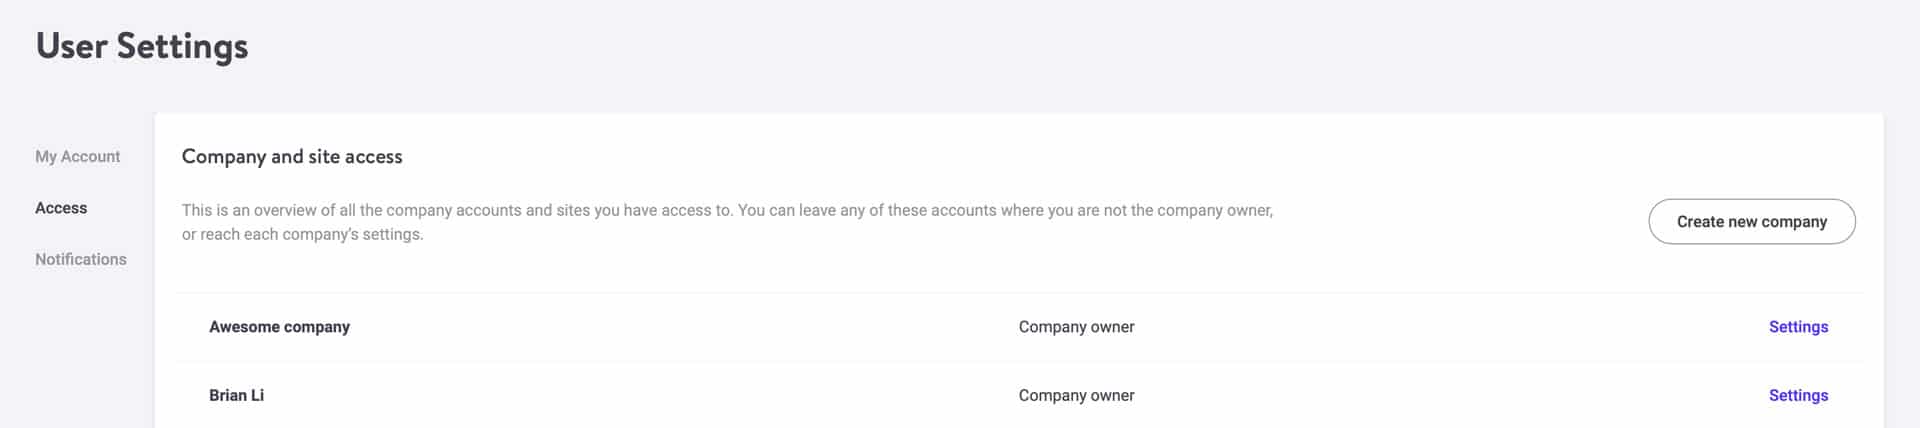Select the Access sidebar item

pyautogui.click(x=61, y=208)
